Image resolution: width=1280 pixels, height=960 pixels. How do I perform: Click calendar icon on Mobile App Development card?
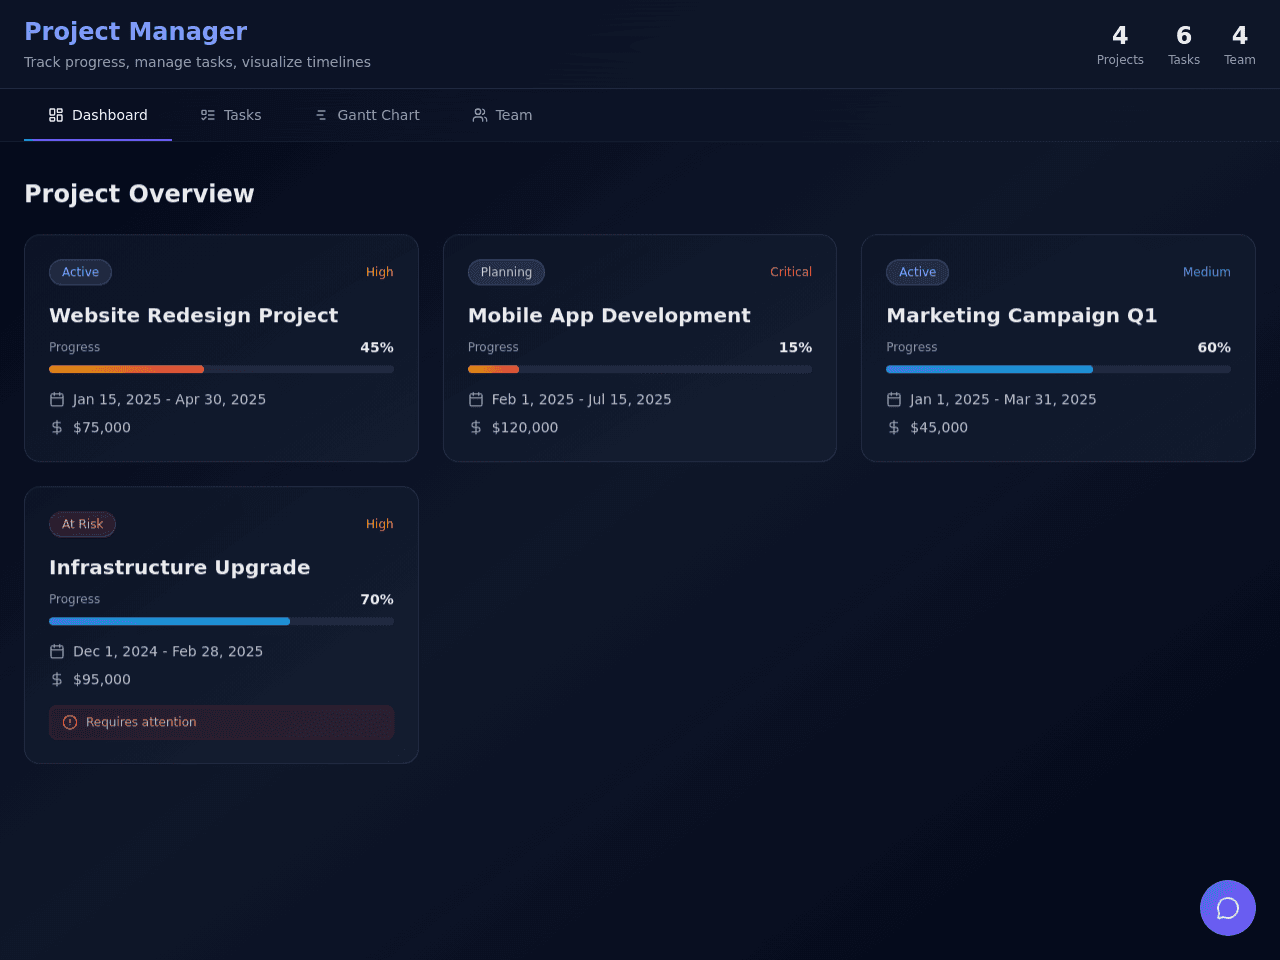[x=476, y=399]
